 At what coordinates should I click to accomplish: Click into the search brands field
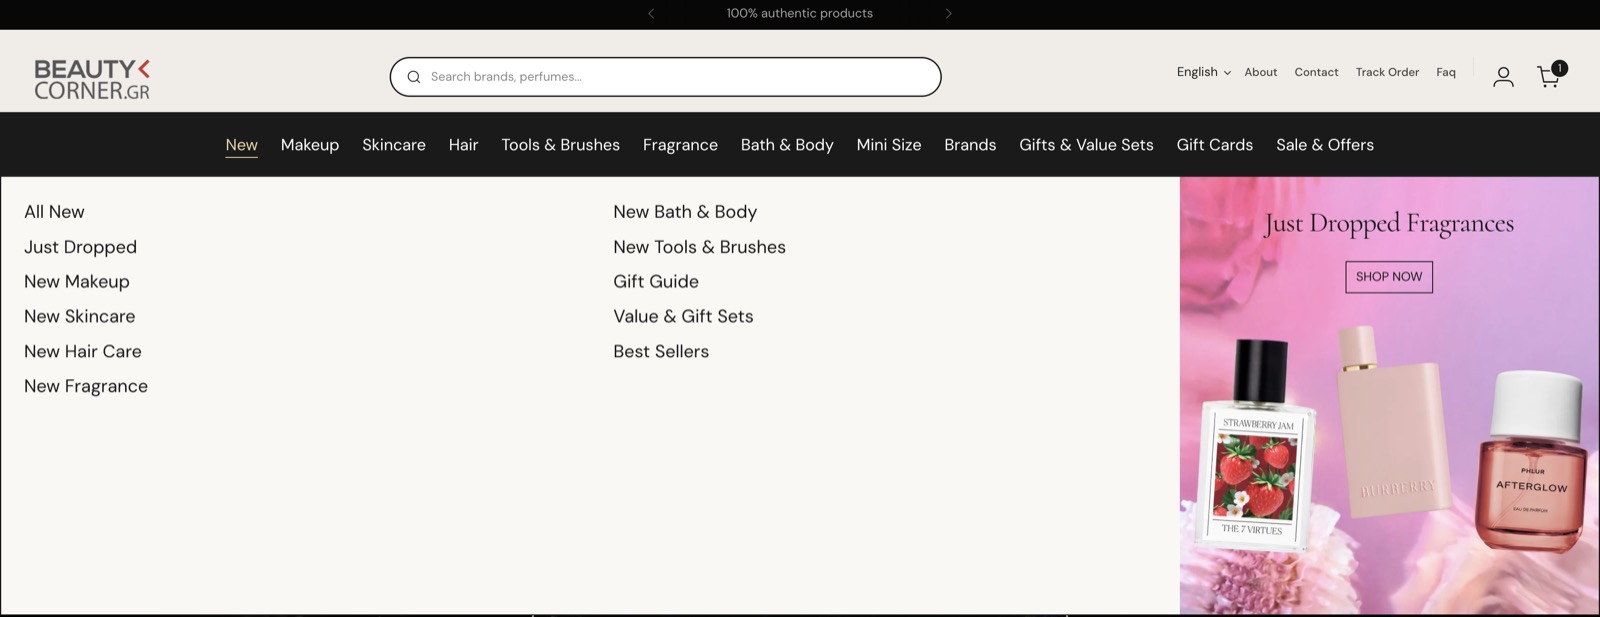click(665, 77)
